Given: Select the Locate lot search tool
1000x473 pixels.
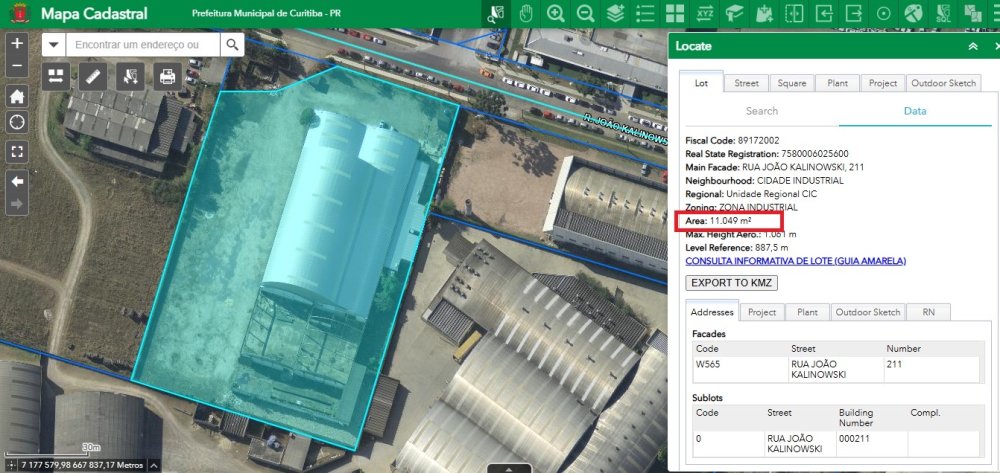Looking at the screenshot, I should (x=496, y=14).
